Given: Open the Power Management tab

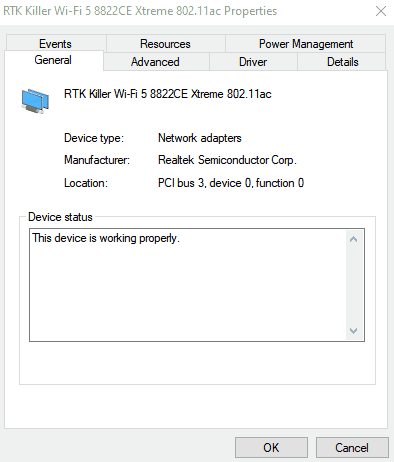Looking at the screenshot, I should (x=306, y=44).
